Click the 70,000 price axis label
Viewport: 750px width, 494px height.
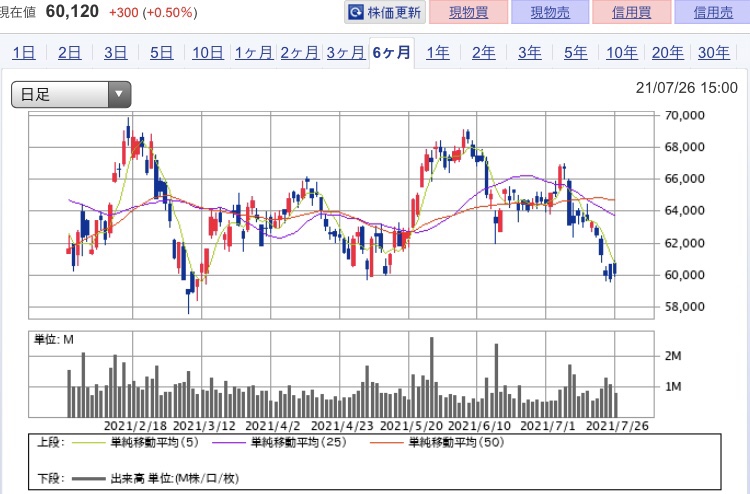[684, 115]
